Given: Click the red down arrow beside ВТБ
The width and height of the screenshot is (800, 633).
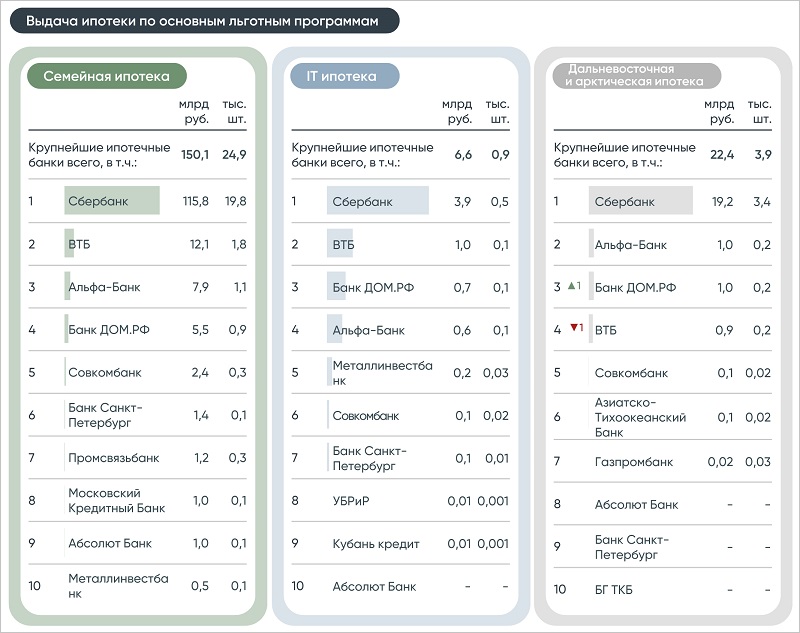Looking at the screenshot, I should [x=574, y=327].
